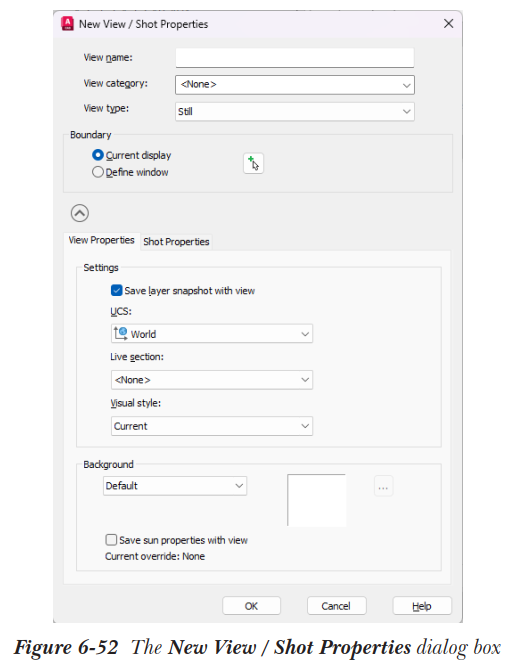Toggle Save layer snapshot with view checkbox
Viewport: 505px width, 668px height.
coord(116,291)
